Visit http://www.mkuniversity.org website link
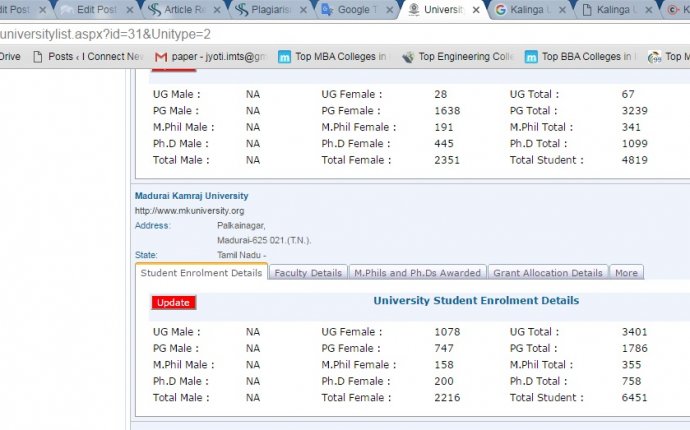This screenshot has height=430, width=690. (189, 211)
